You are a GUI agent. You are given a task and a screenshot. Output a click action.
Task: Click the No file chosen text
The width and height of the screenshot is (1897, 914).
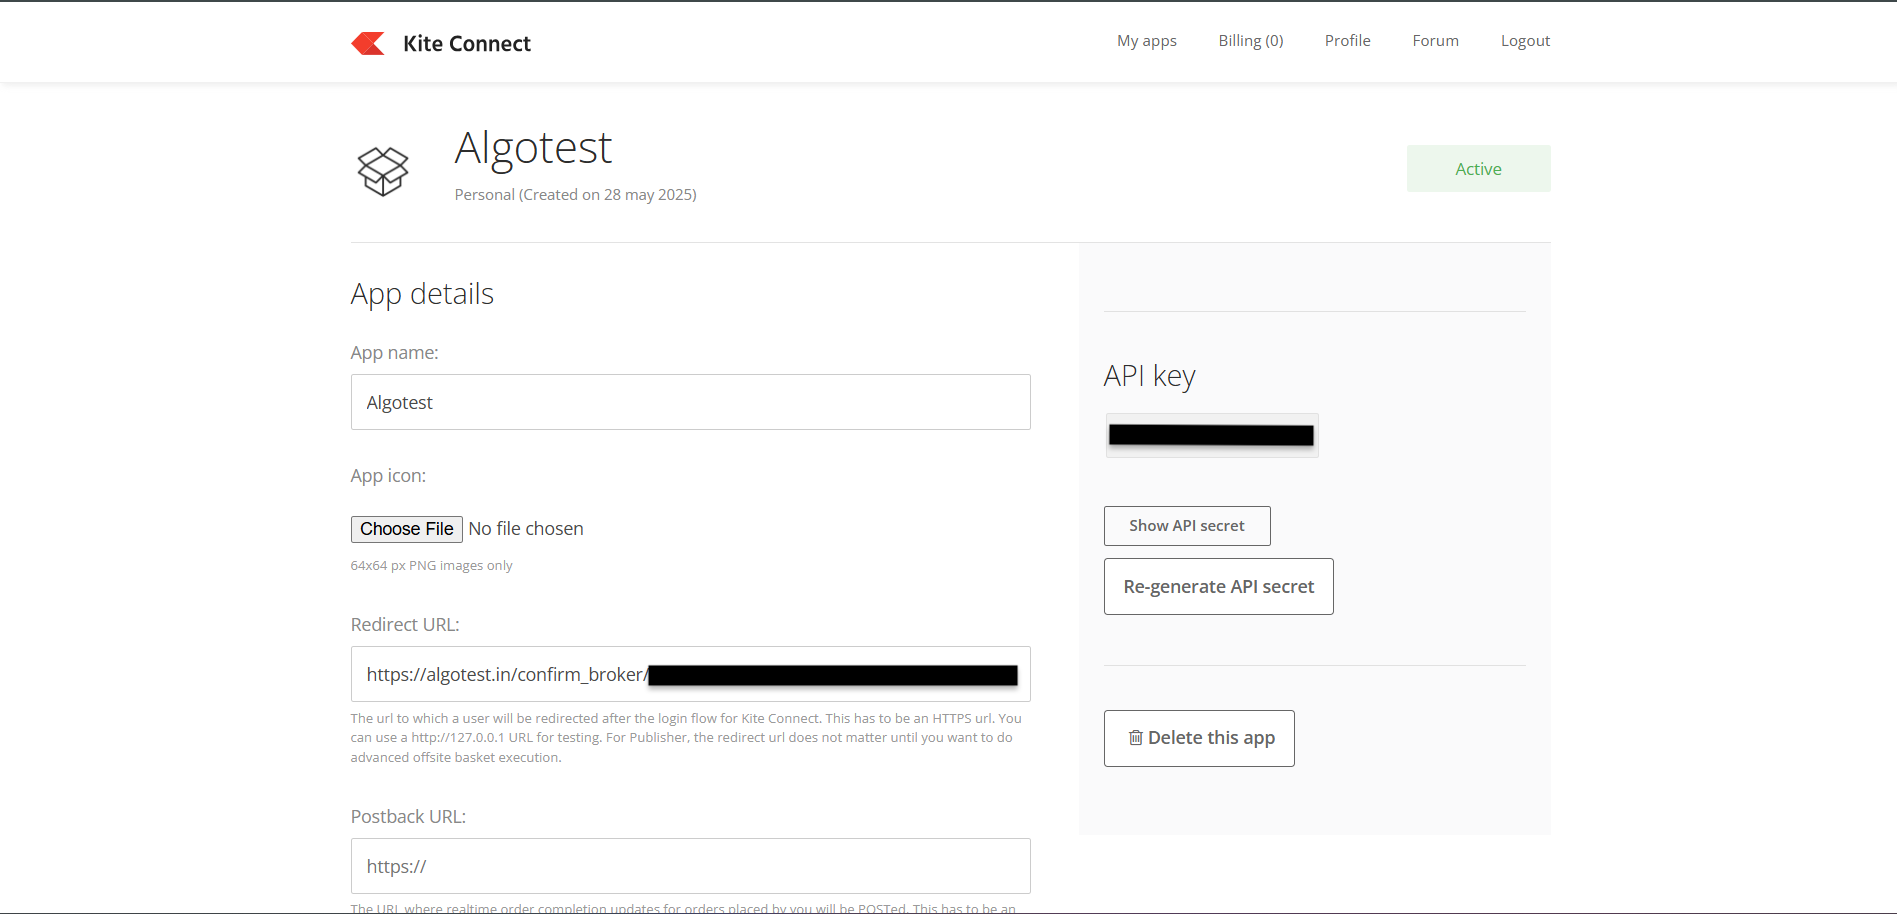click(x=526, y=529)
